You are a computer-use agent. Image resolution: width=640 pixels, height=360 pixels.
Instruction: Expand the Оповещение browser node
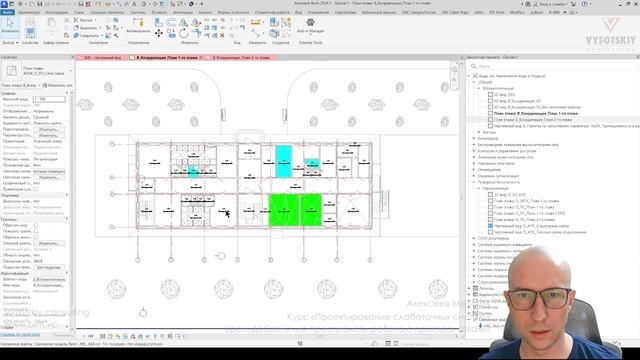(x=474, y=169)
